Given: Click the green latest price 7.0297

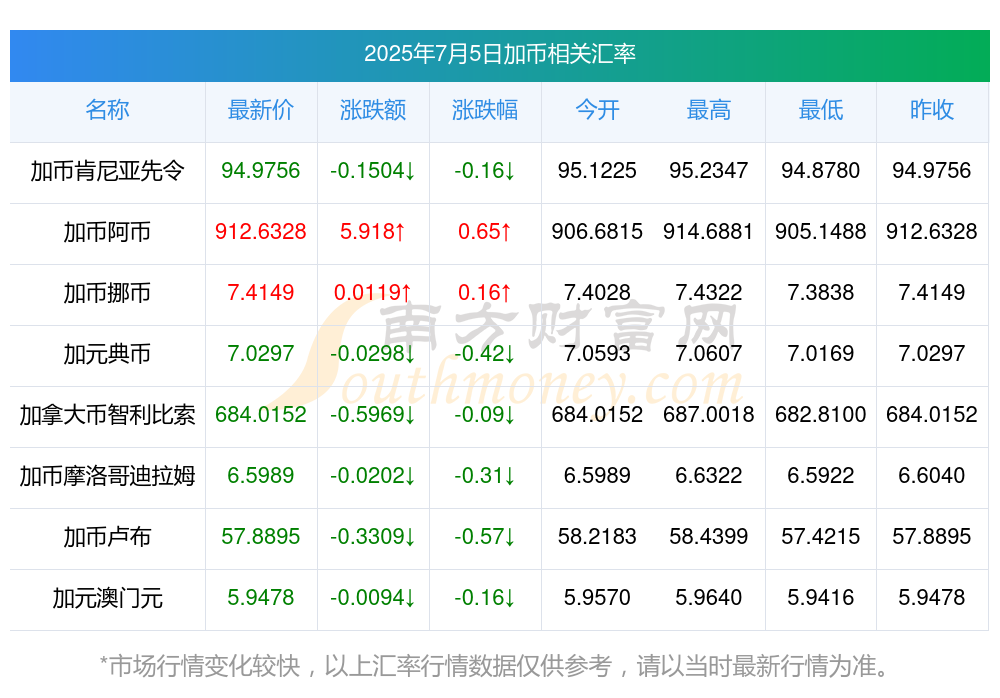Looking at the screenshot, I should pyautogui.click(x=260, y=353).
